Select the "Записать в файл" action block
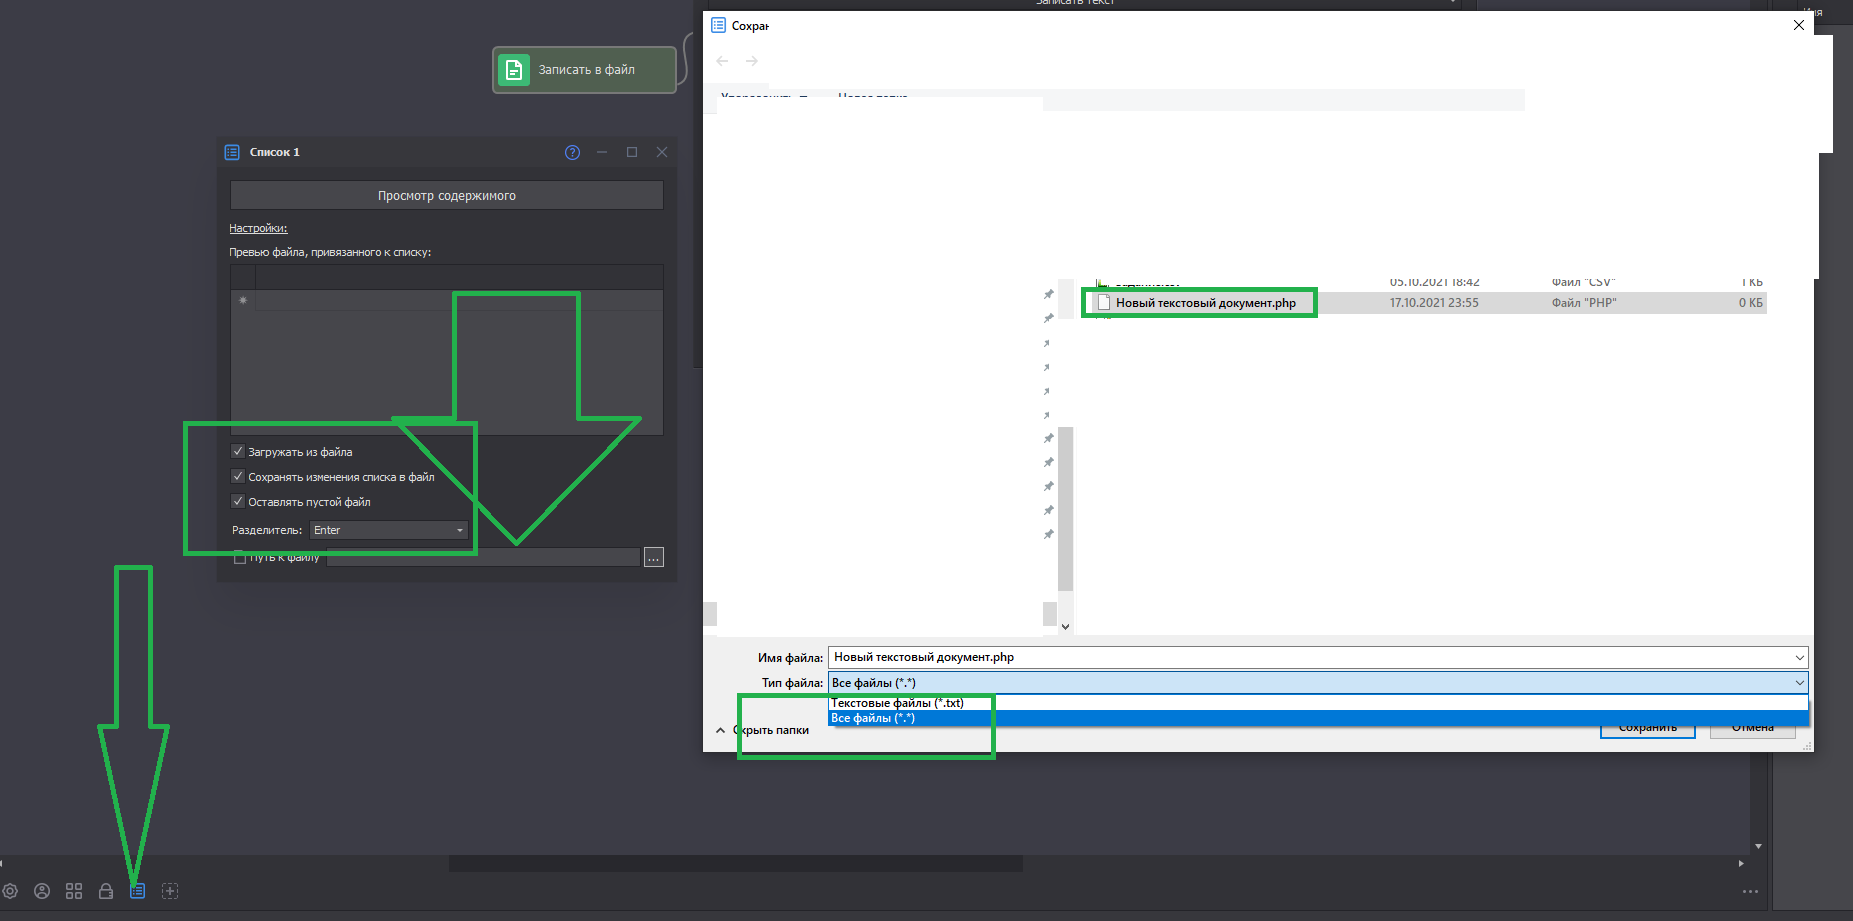This screenshot has height=921, width=1853. point(584,70)
